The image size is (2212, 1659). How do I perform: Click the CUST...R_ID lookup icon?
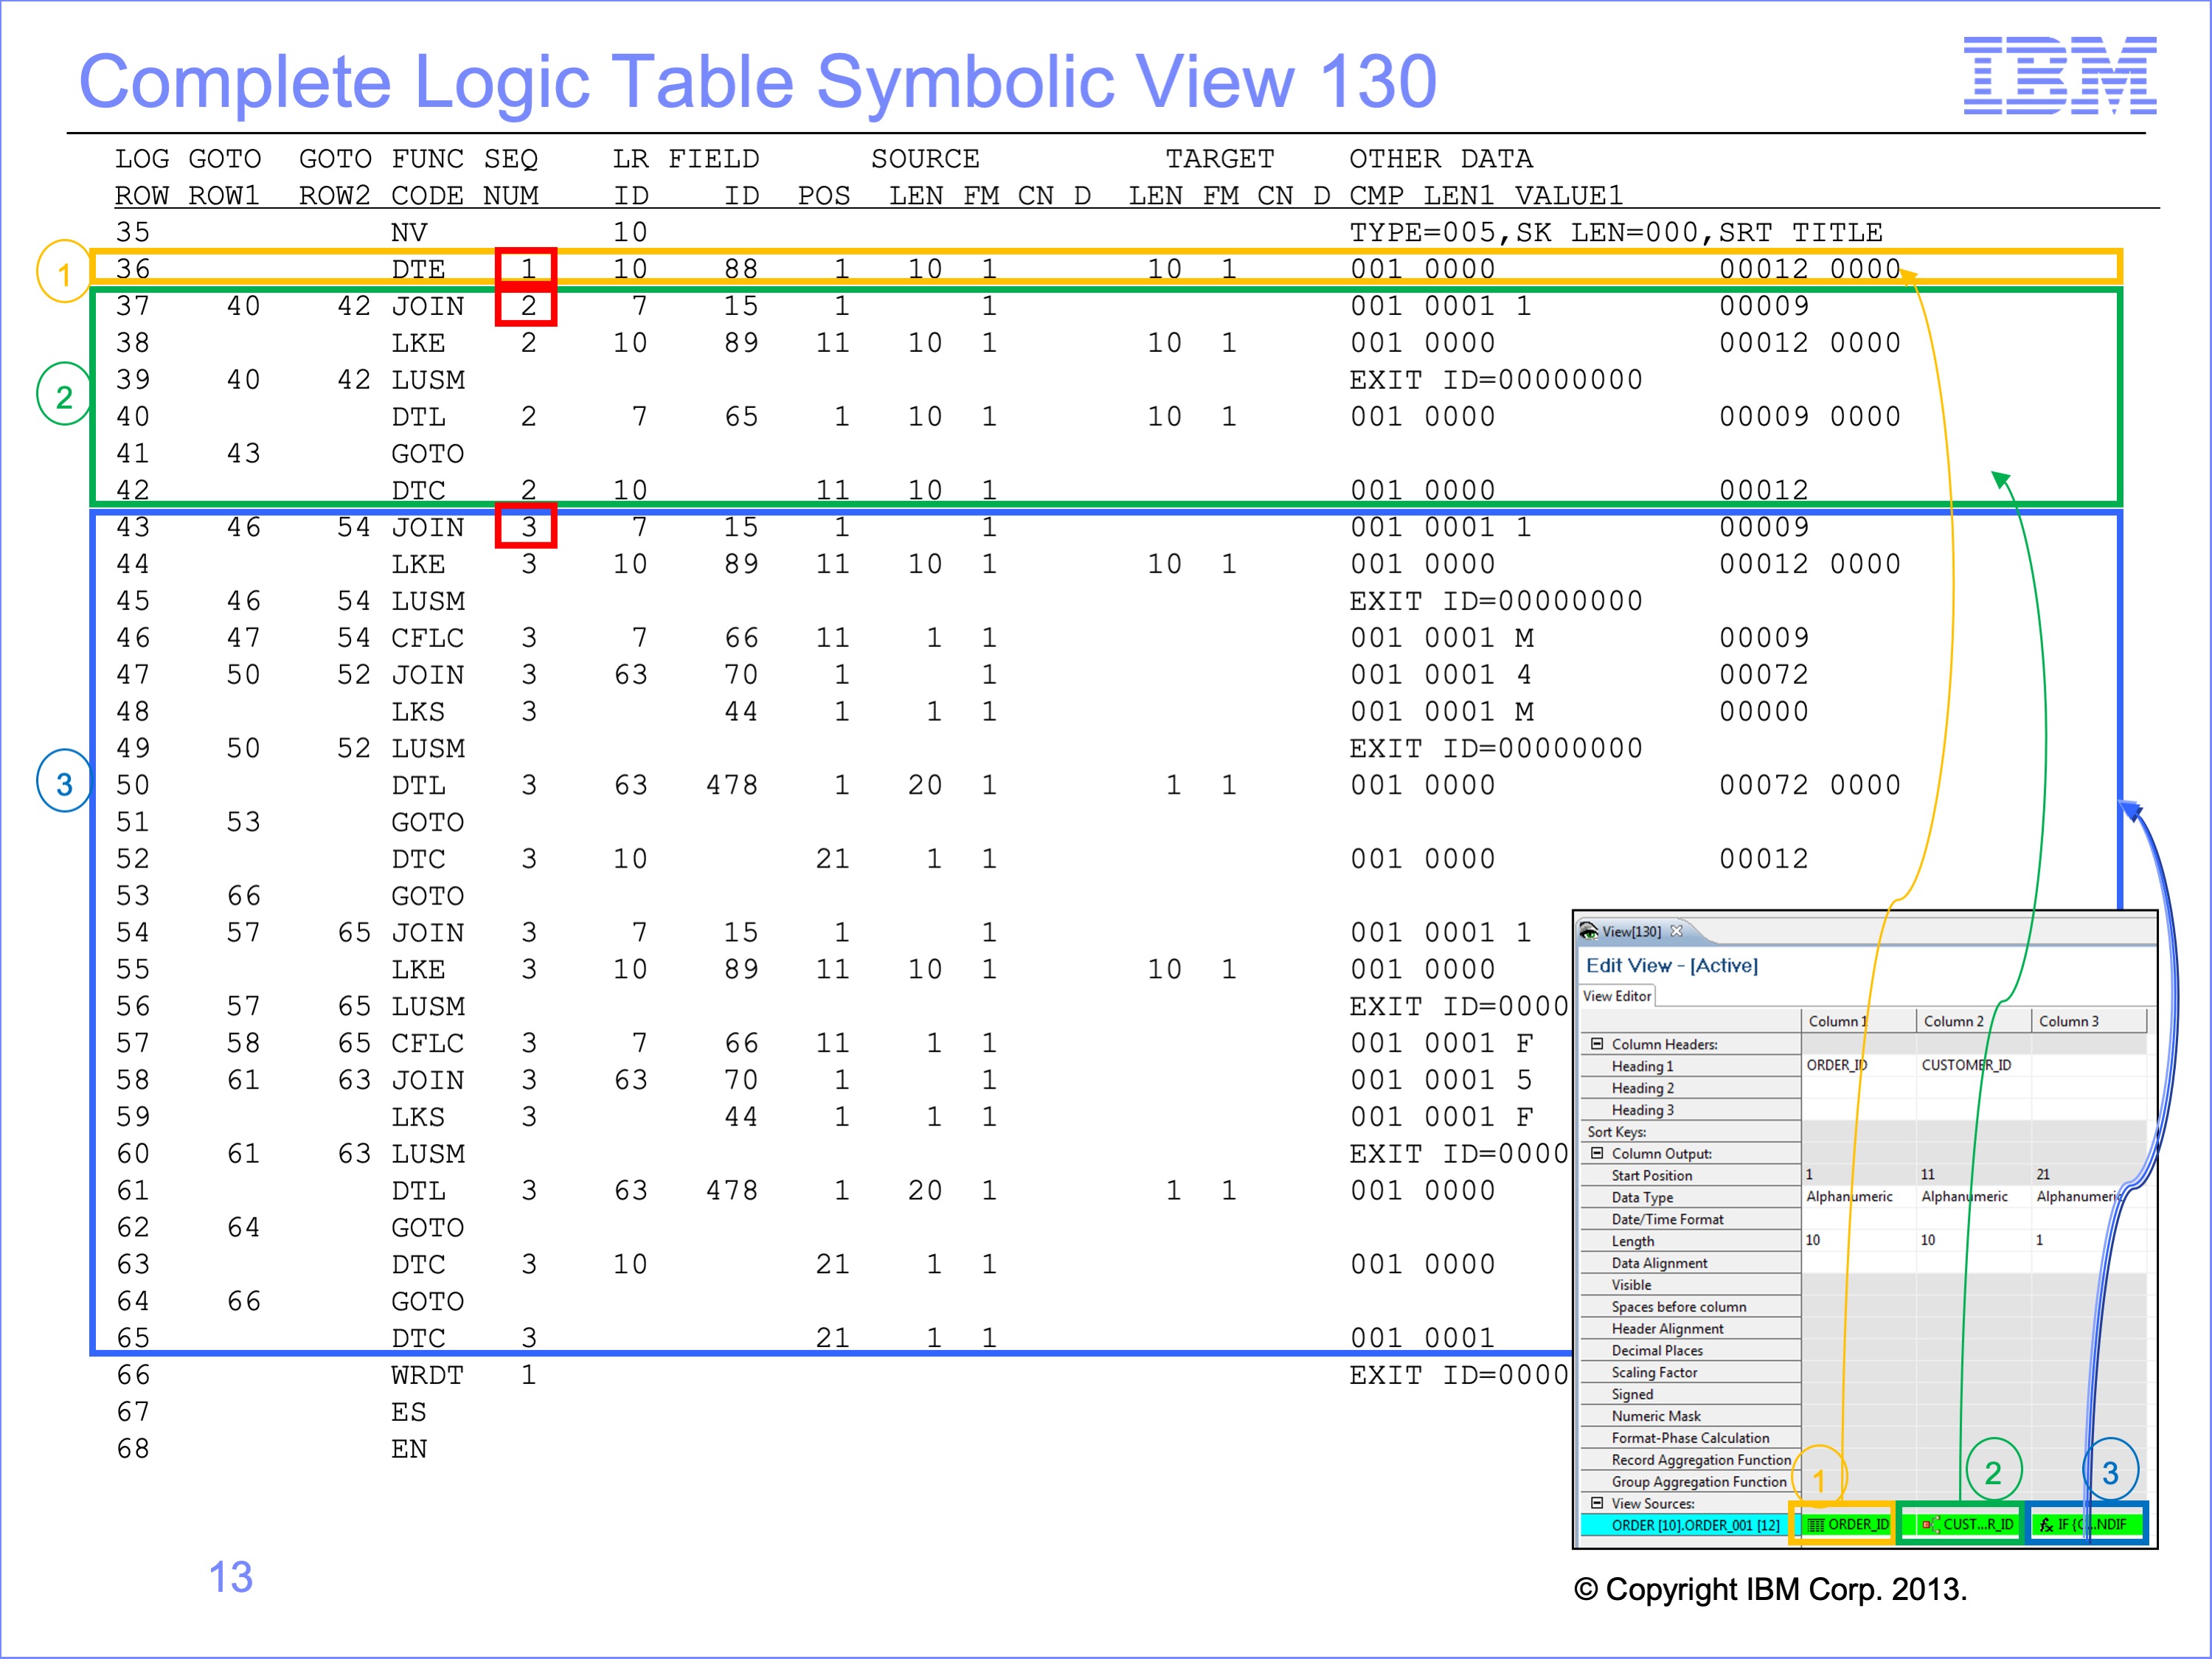[1930, 1525]
